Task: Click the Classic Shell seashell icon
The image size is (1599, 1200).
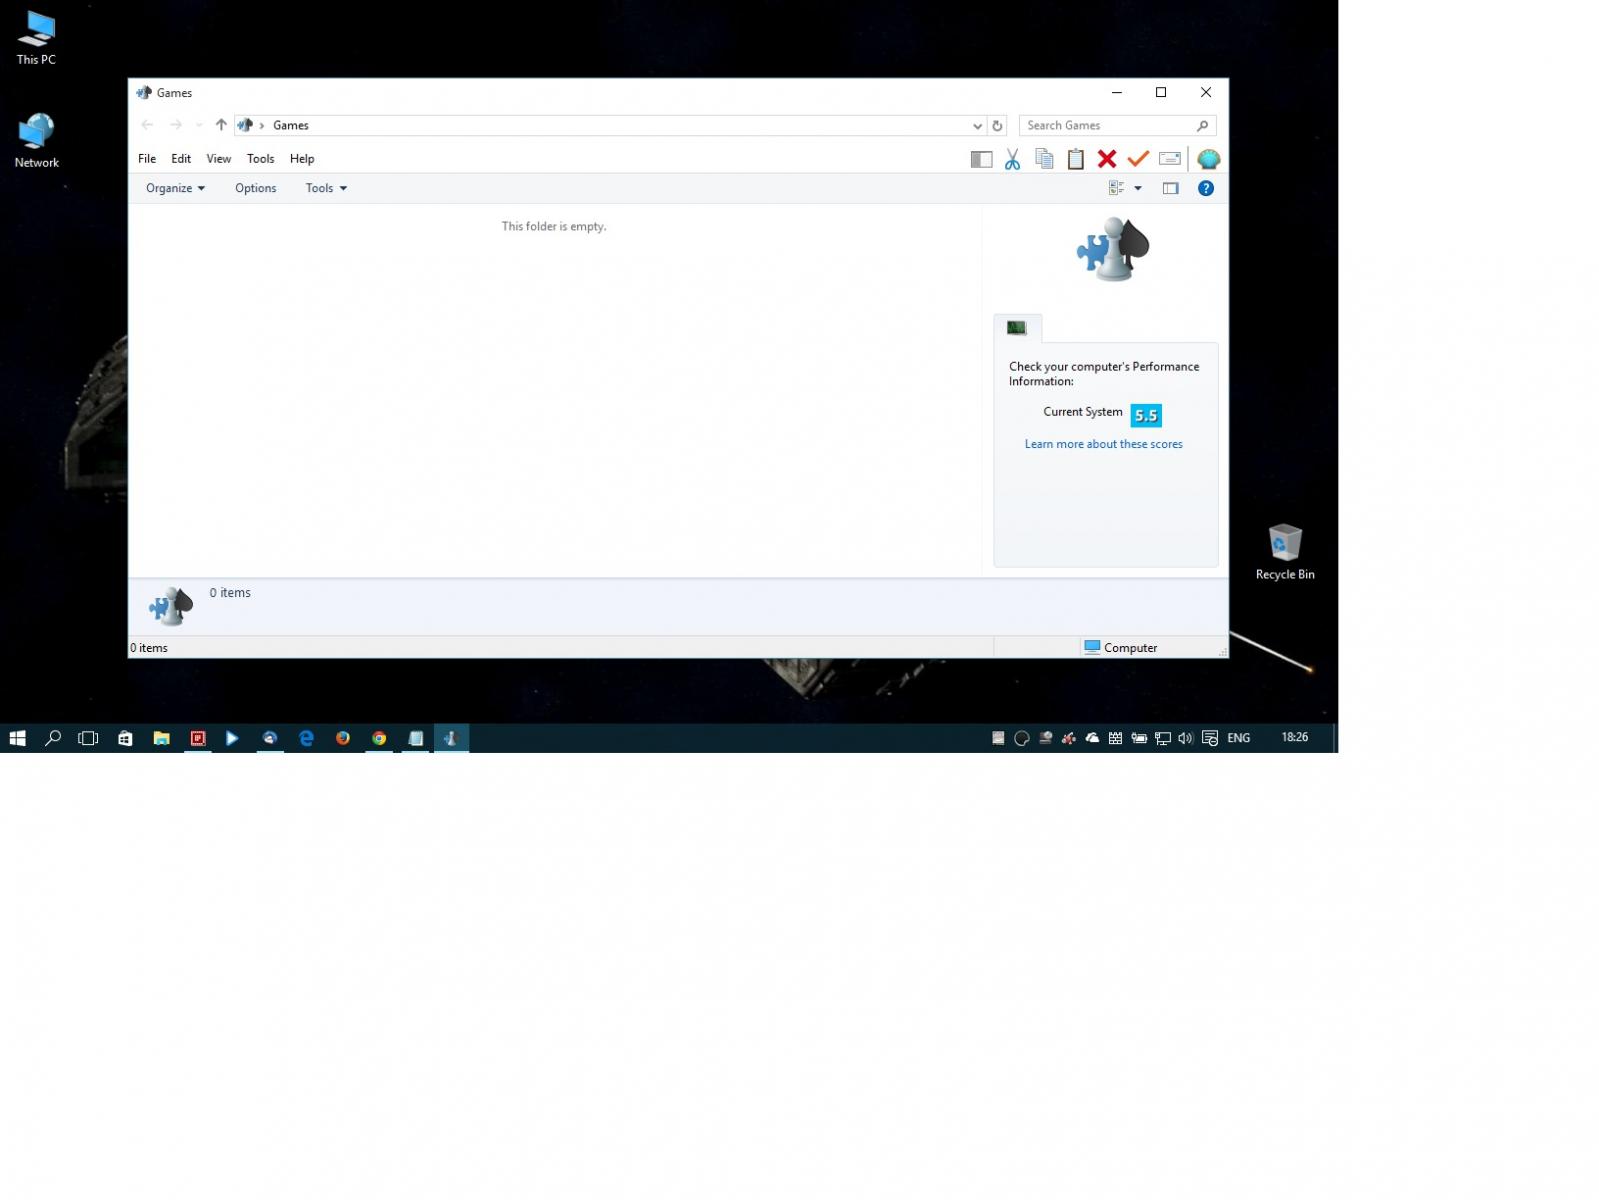Action: coord(1208,159)
